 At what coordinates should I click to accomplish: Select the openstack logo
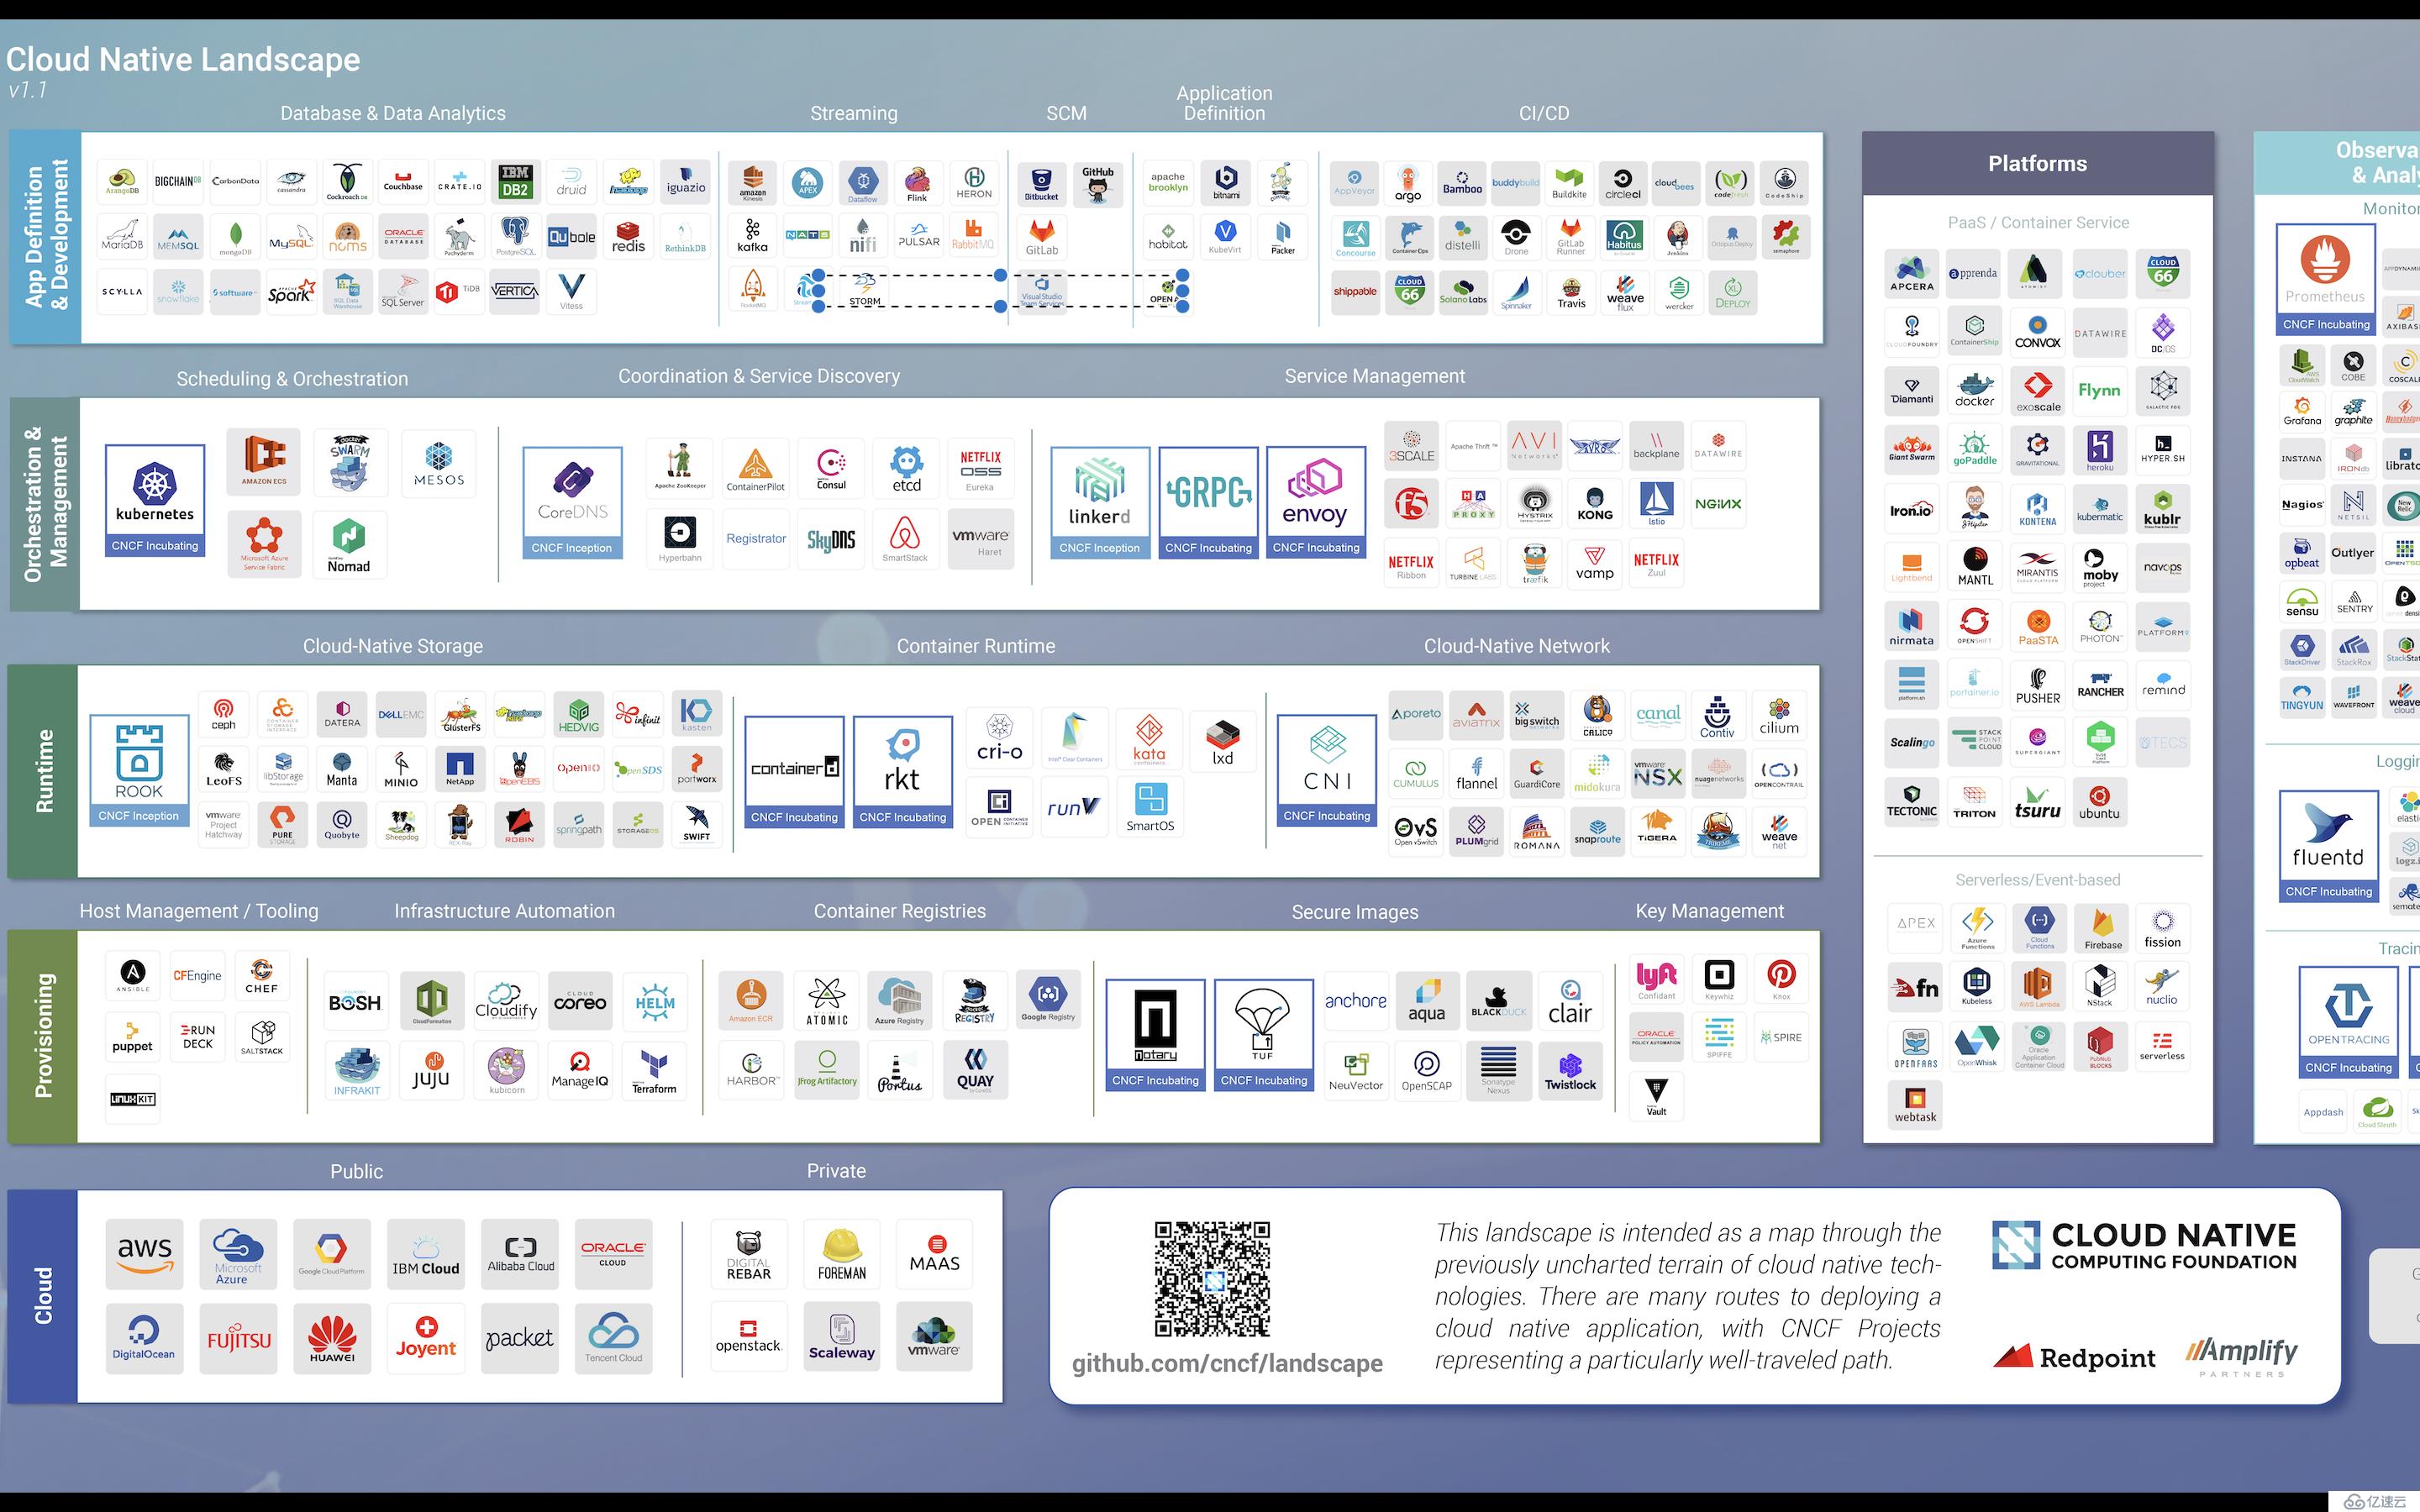click(748, 1338)
